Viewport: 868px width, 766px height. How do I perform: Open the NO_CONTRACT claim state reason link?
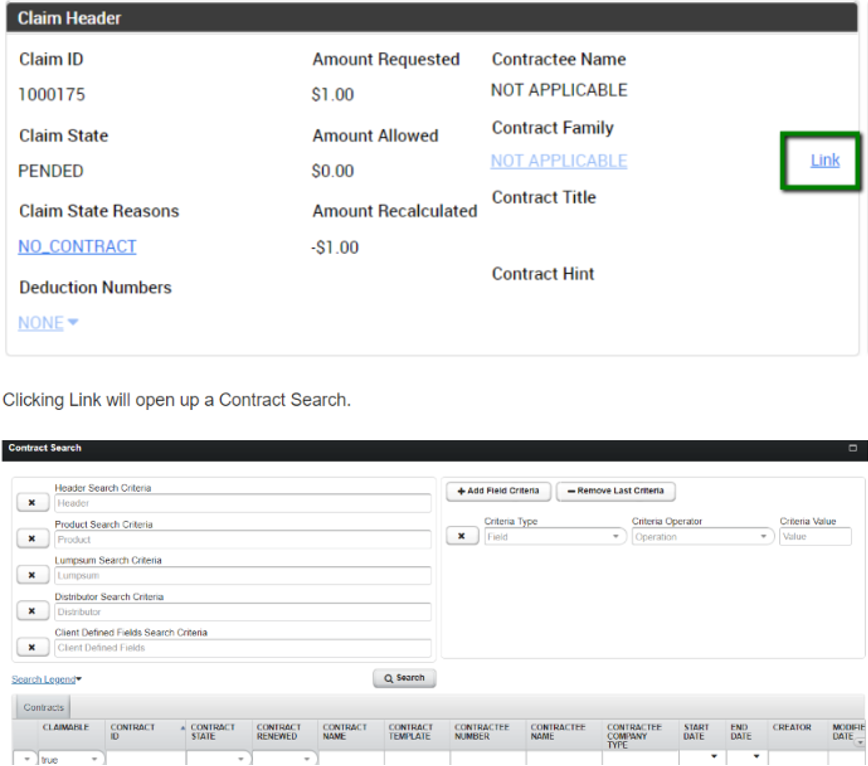pyautogui.click(x=77, y=247)
